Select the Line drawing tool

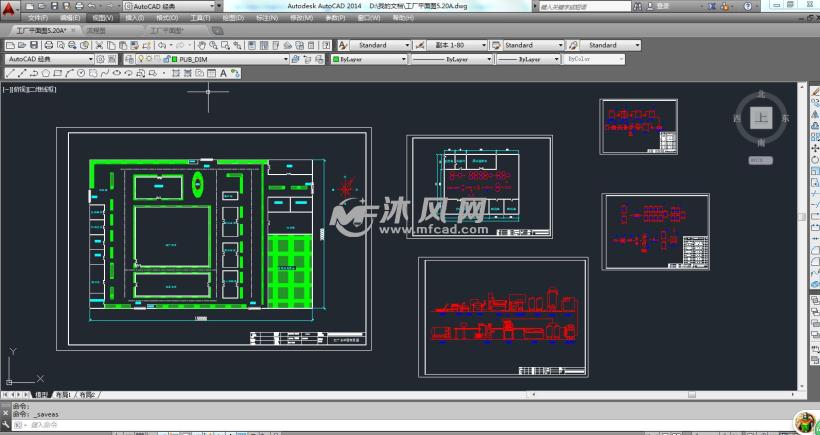click(9, 73)
